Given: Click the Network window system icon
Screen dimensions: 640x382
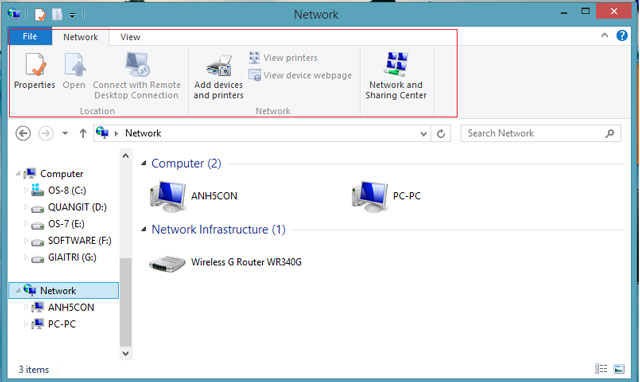Looking at the screenshot, I should coord(14,14).
